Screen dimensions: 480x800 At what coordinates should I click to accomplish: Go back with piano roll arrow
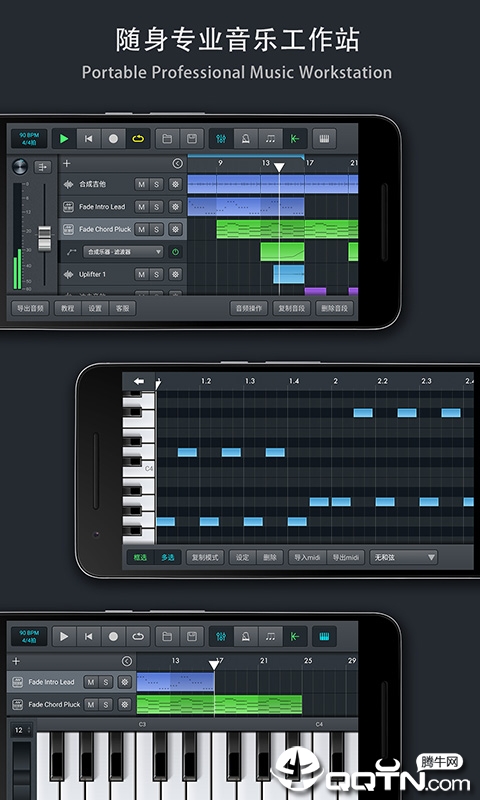(139, 381)
